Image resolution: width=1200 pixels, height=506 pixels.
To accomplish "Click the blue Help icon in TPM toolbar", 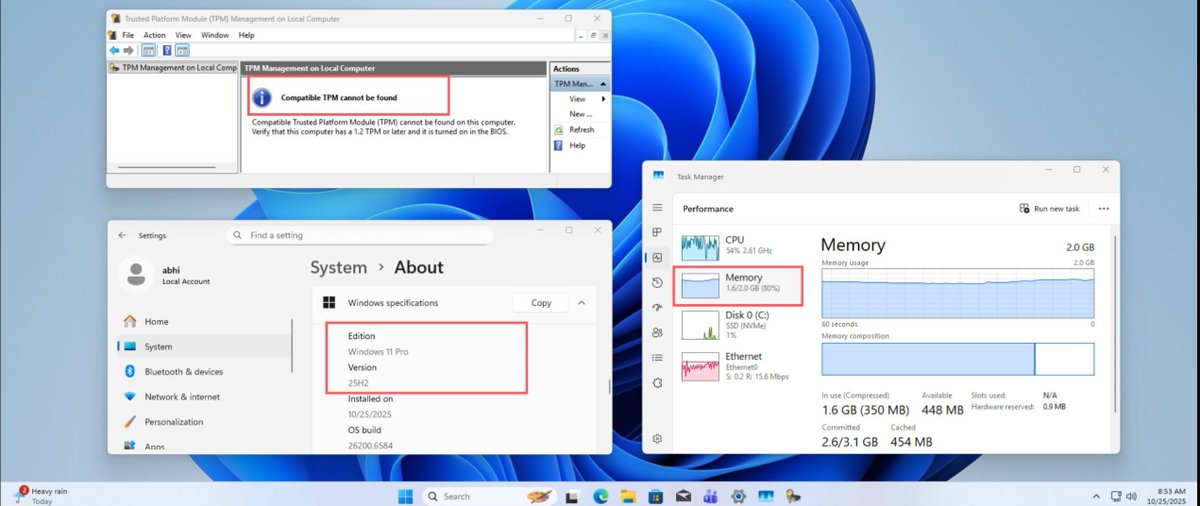I will pyautogui.click(x=167, y=50).
